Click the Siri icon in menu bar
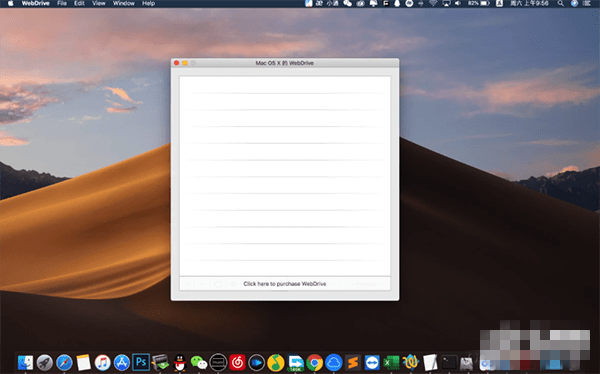The image size is (600, 374). 574,3
